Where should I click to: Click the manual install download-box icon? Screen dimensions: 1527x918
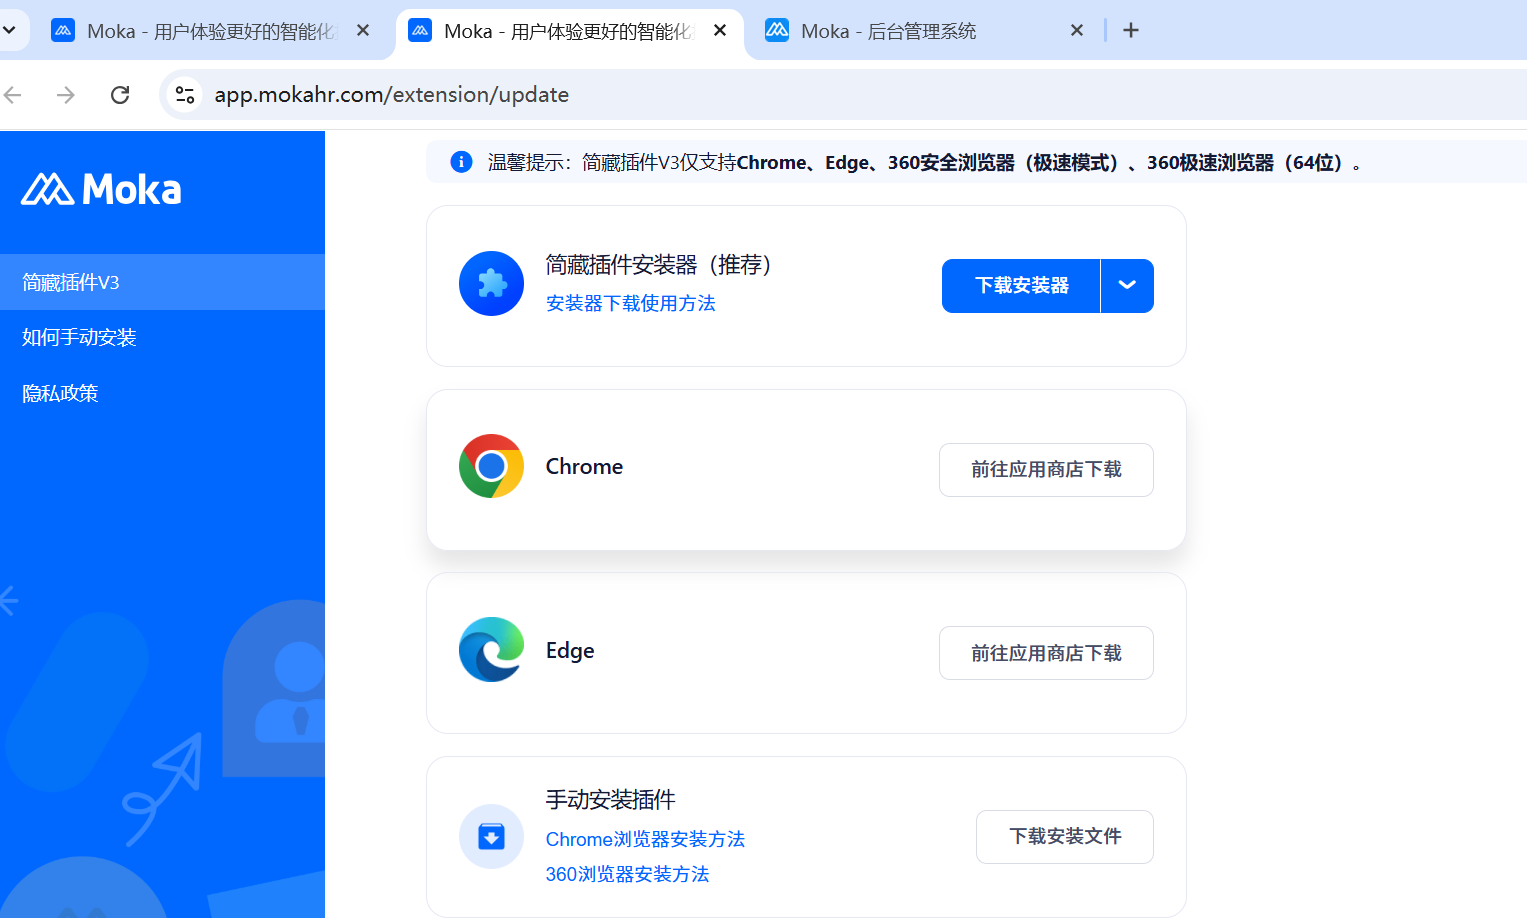491,836
